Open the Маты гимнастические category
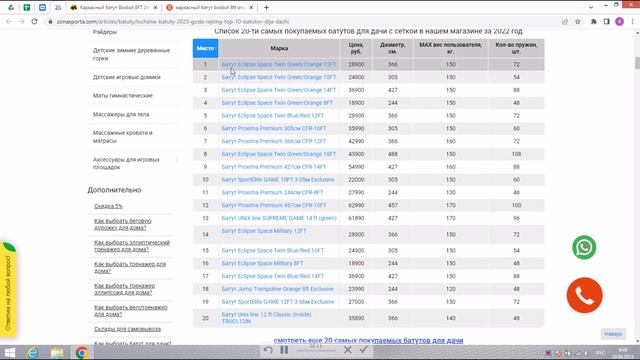640x360 pixels. [x=122, y=96]
